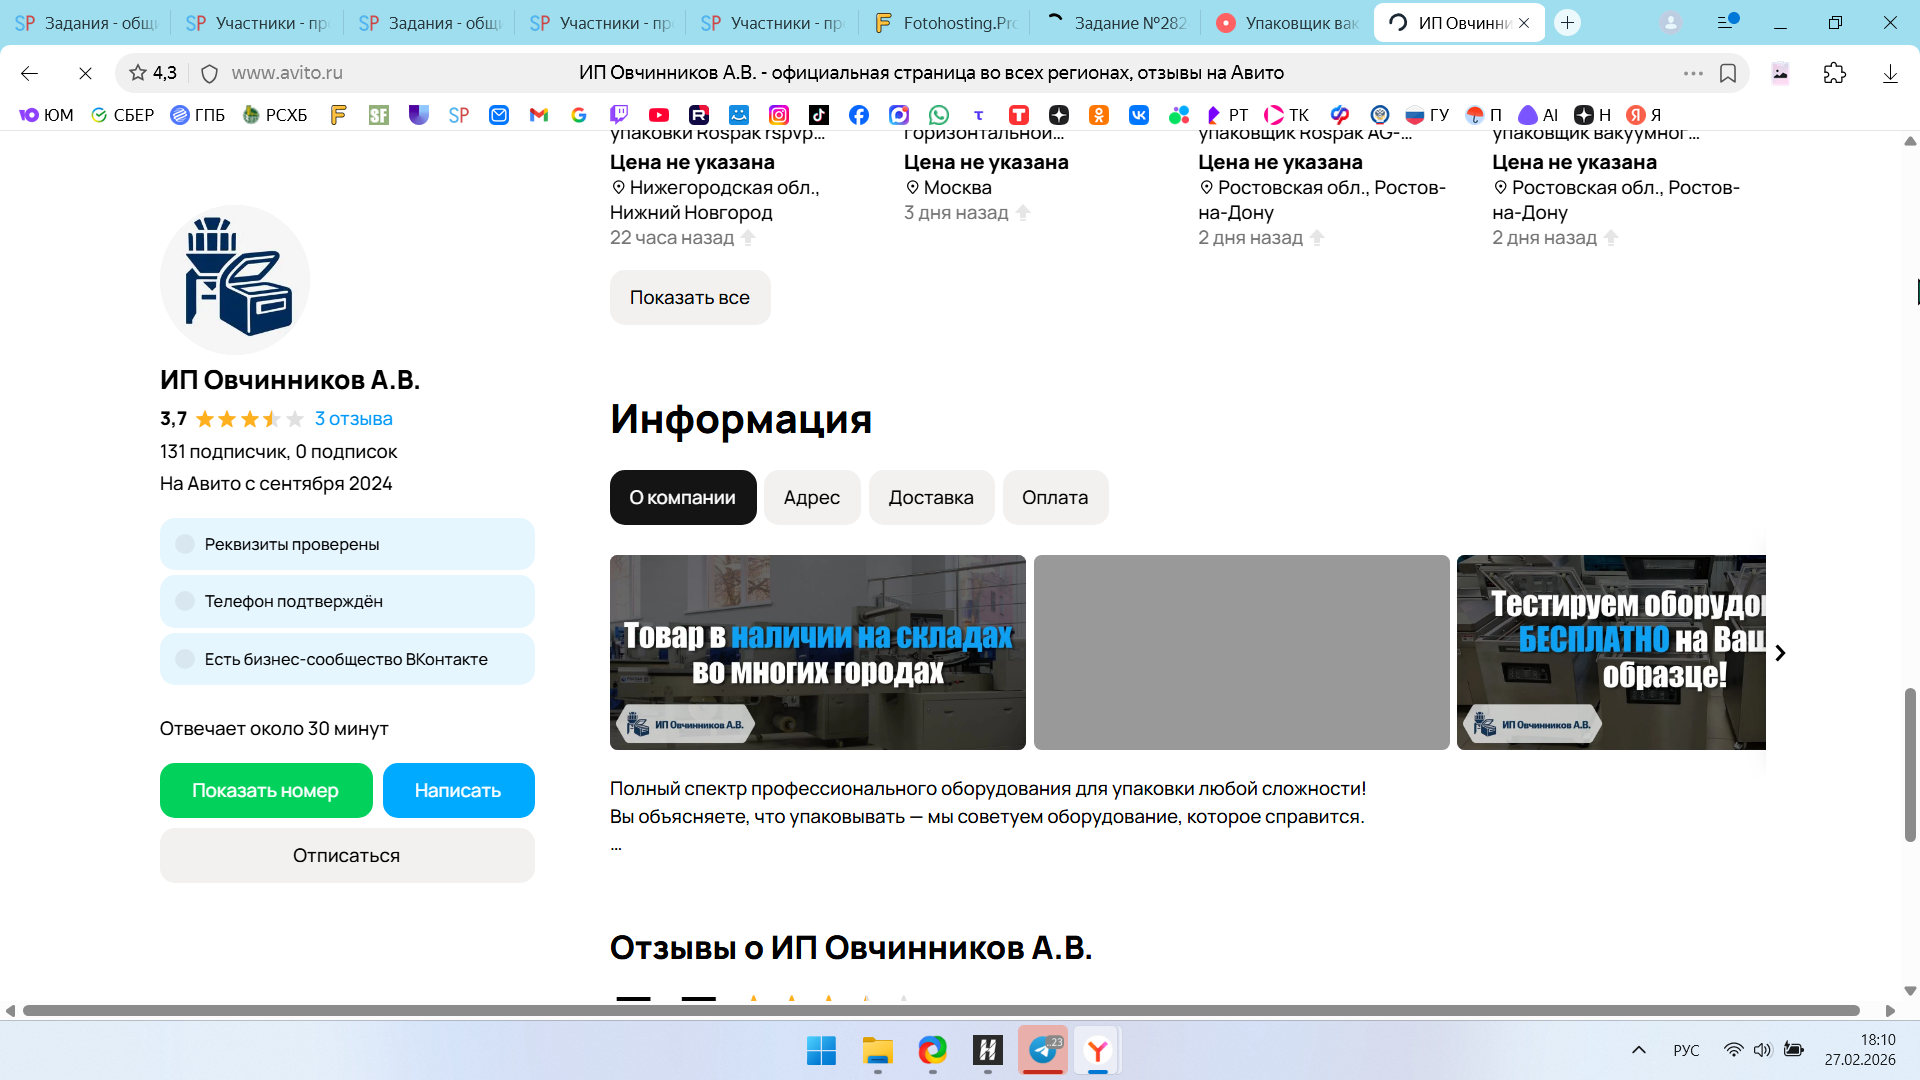Click the Реквизиты проверены badge

click(x=346, y=544)
